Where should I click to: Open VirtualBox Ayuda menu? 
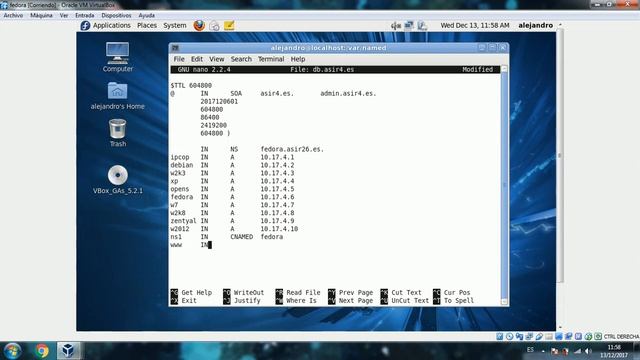(x=147, y=16)
